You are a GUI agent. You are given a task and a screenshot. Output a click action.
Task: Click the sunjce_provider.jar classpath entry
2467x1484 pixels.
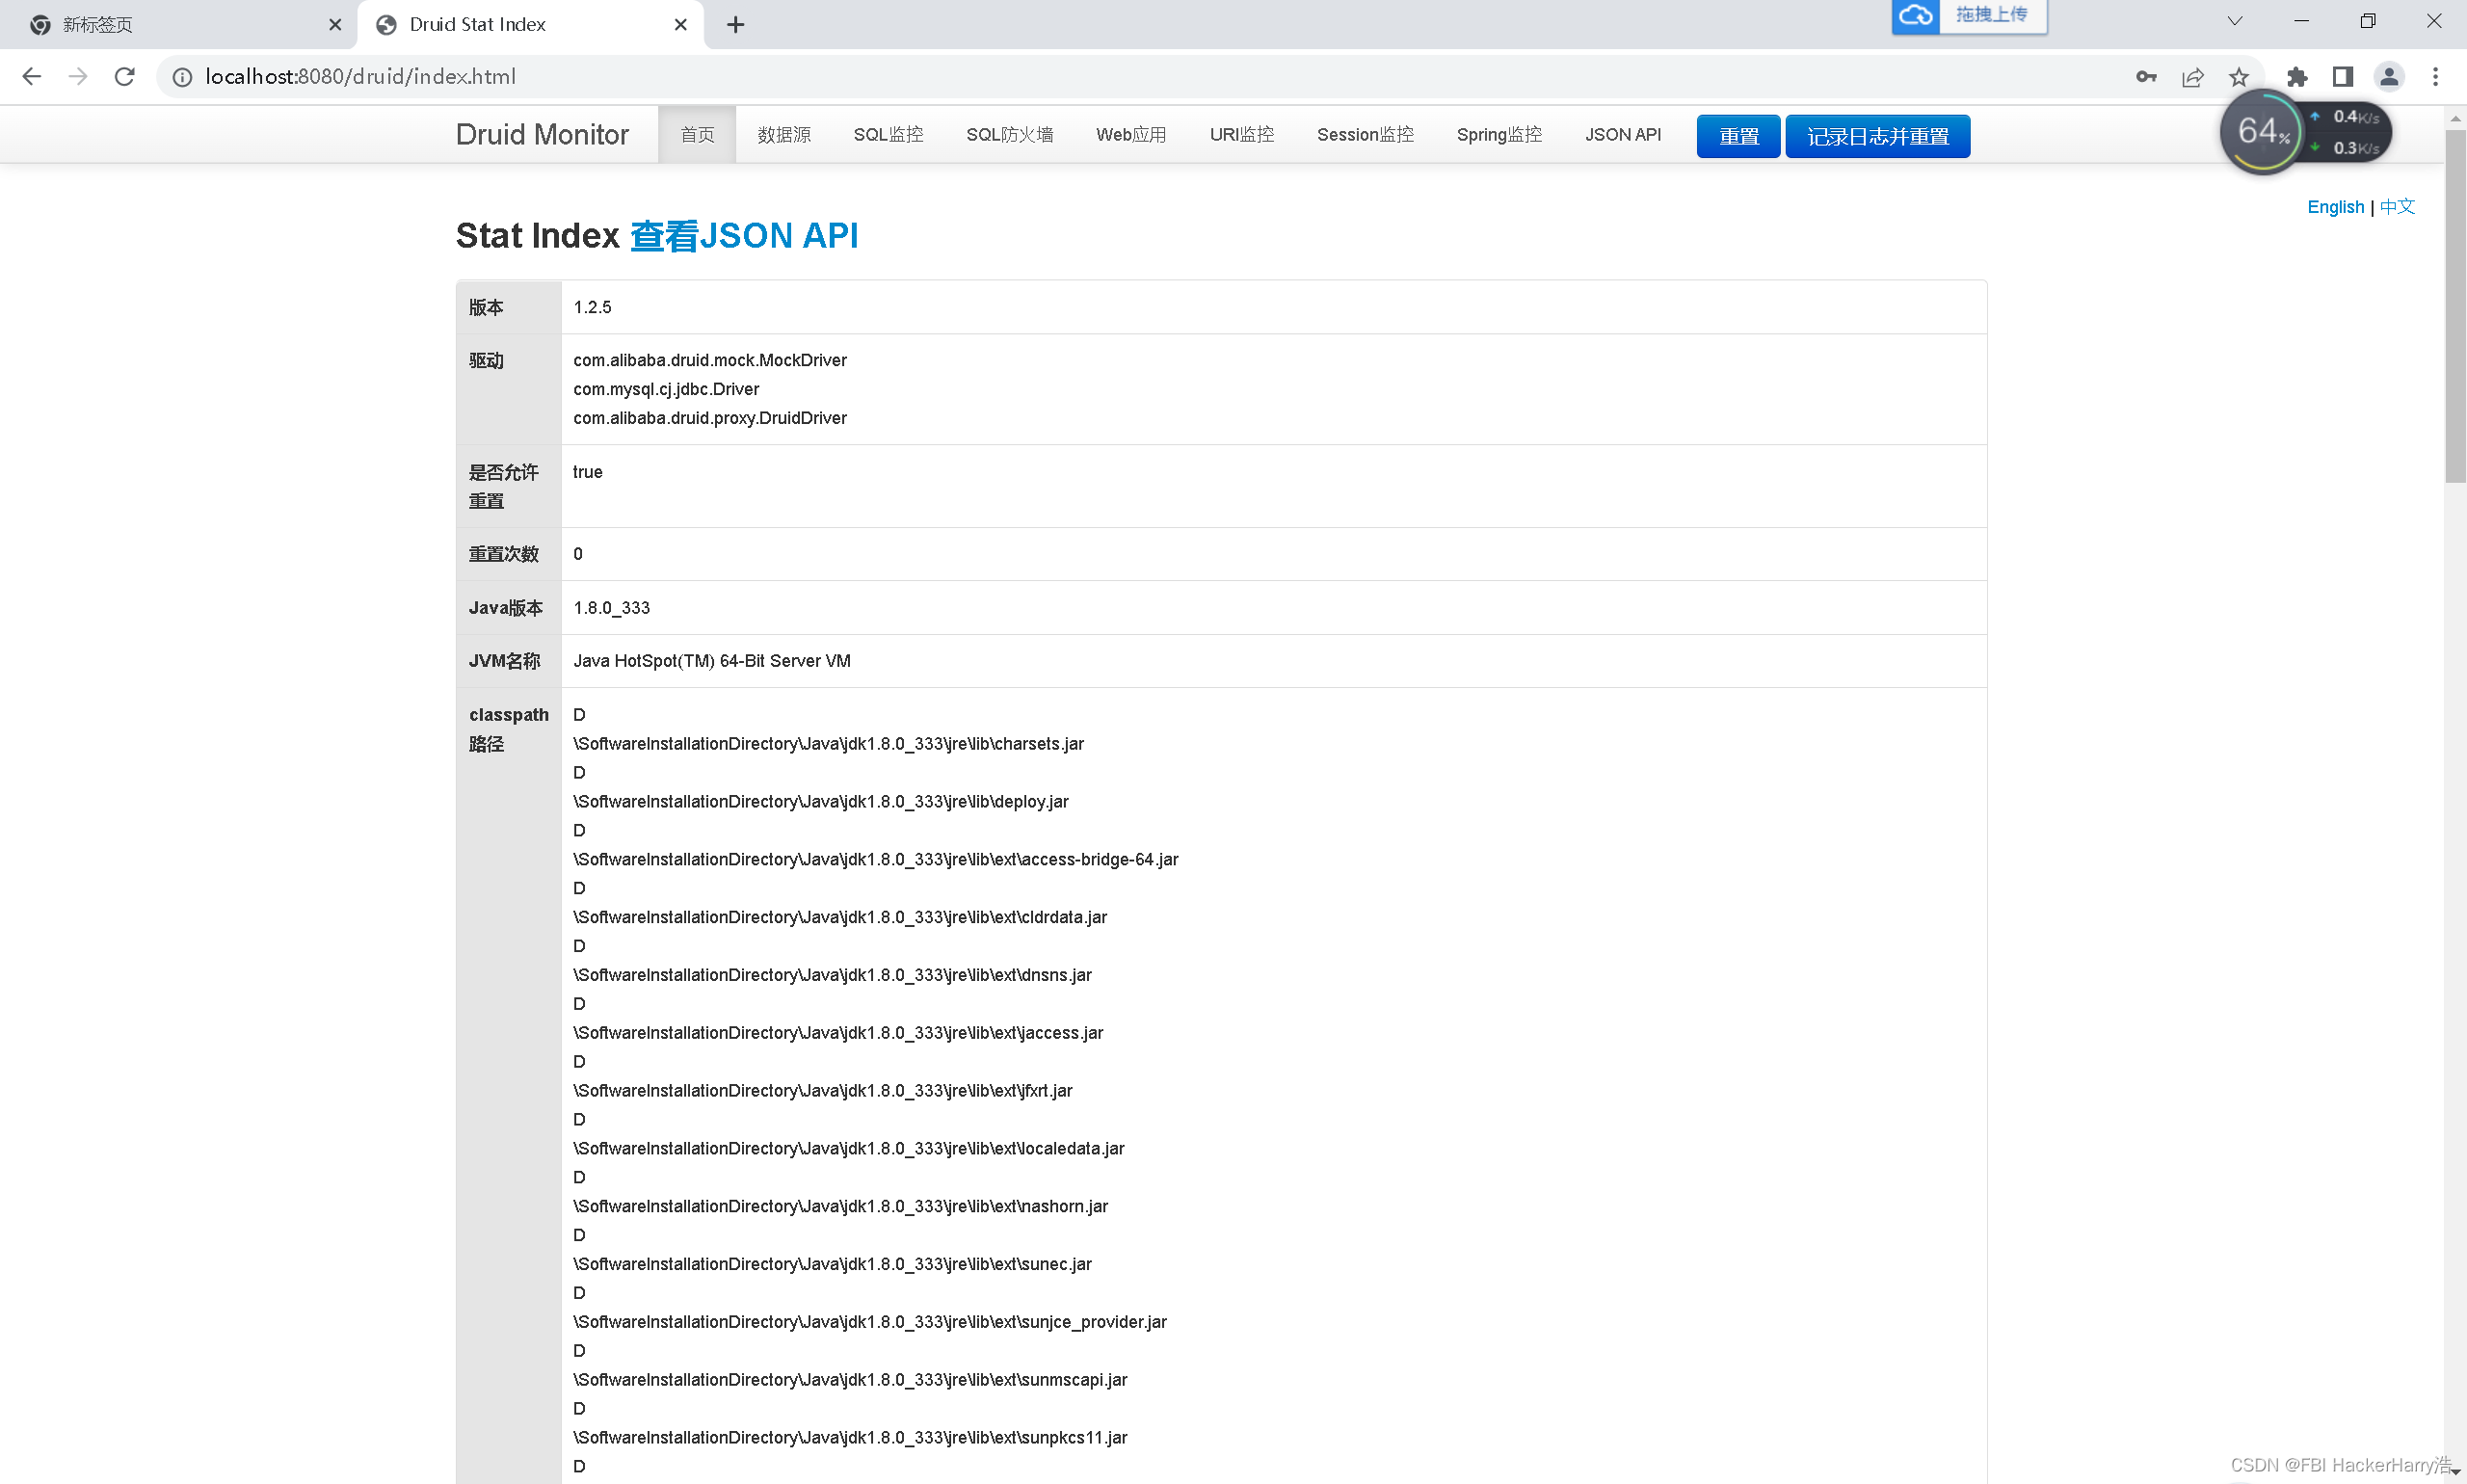[x=870, y=1324]
